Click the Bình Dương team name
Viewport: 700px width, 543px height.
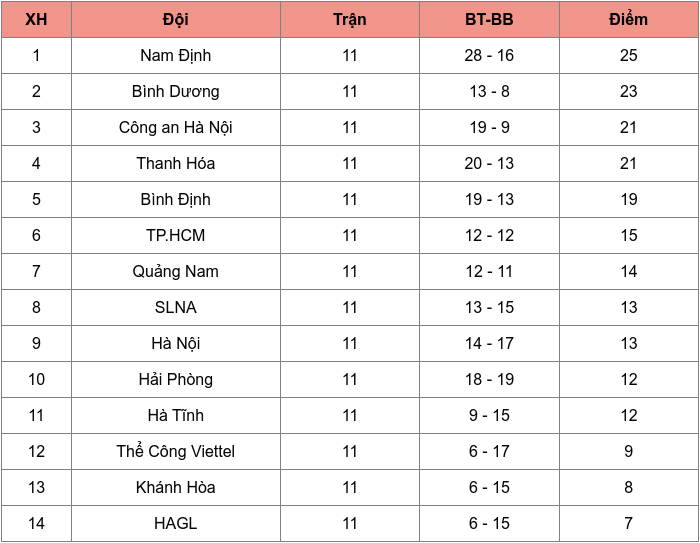pos(176,92)
